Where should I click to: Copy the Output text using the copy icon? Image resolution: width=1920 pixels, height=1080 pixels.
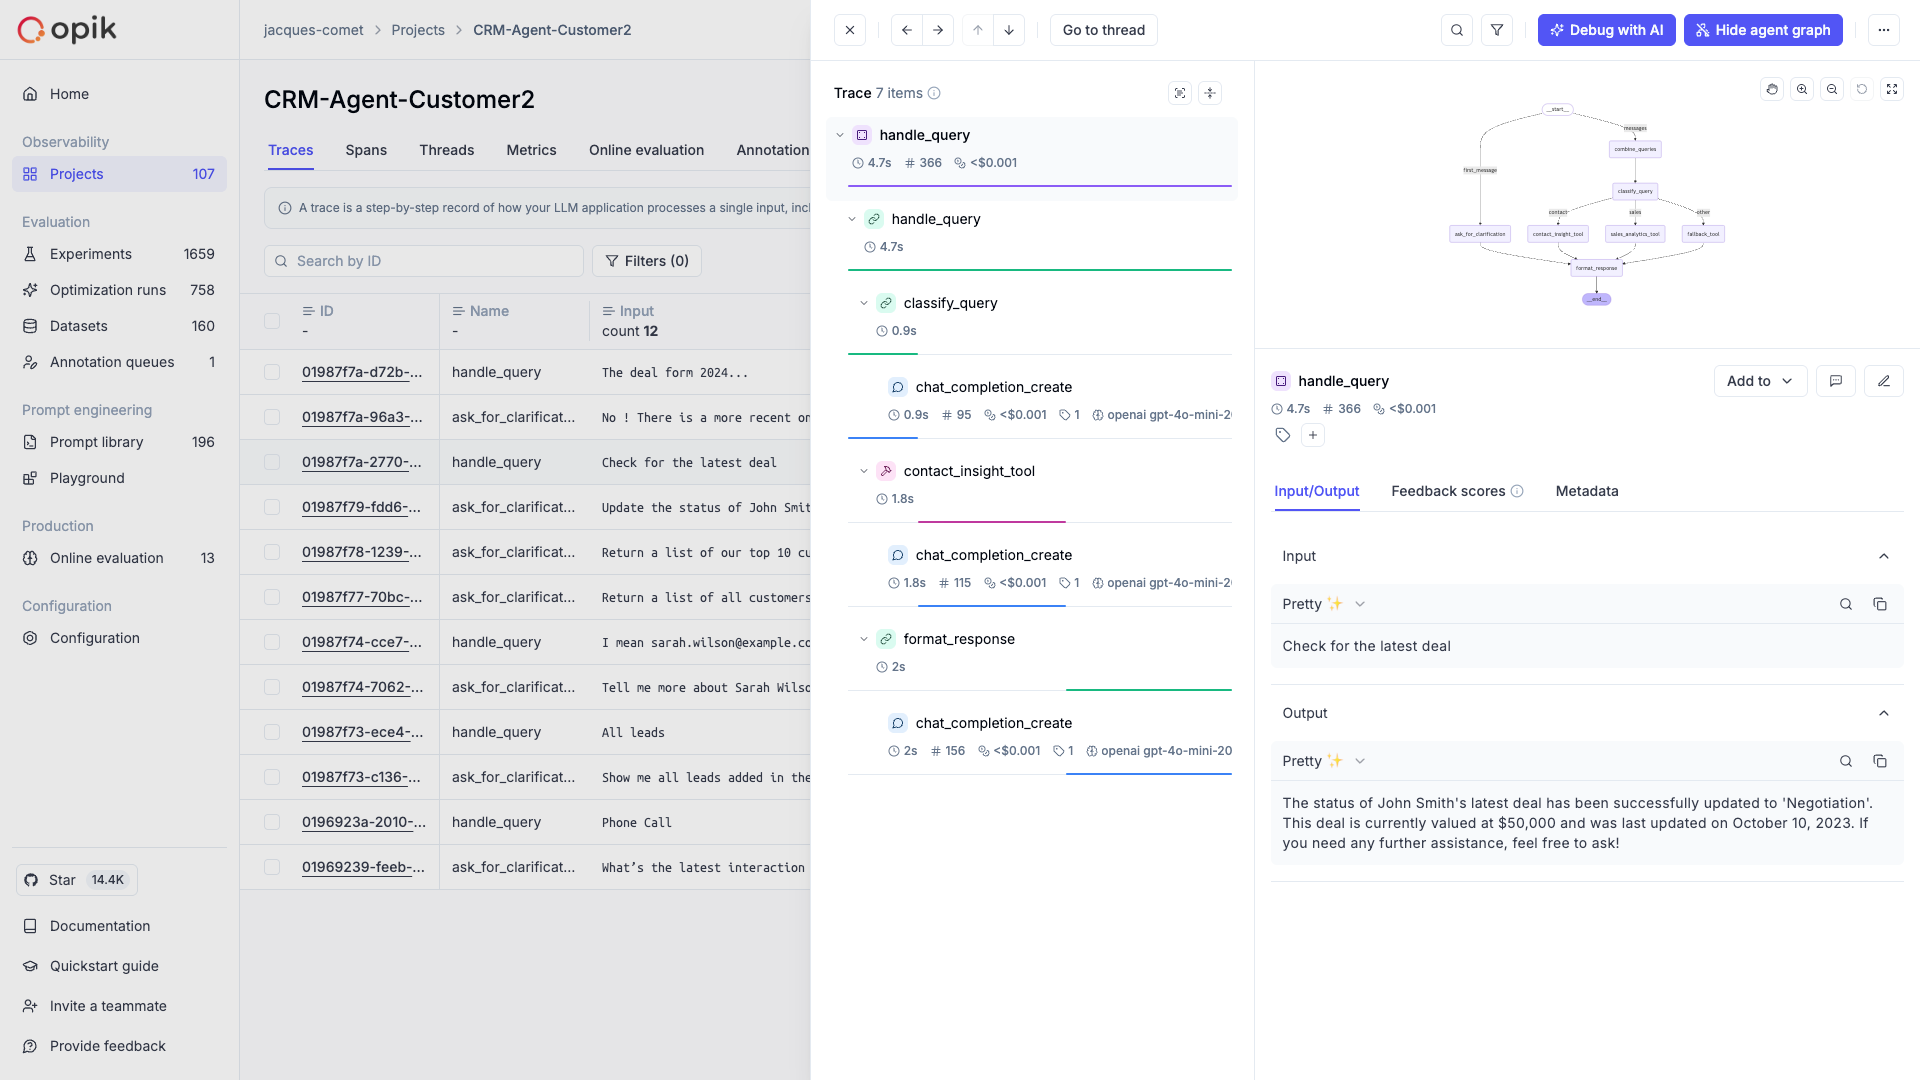click(1880, 761)
